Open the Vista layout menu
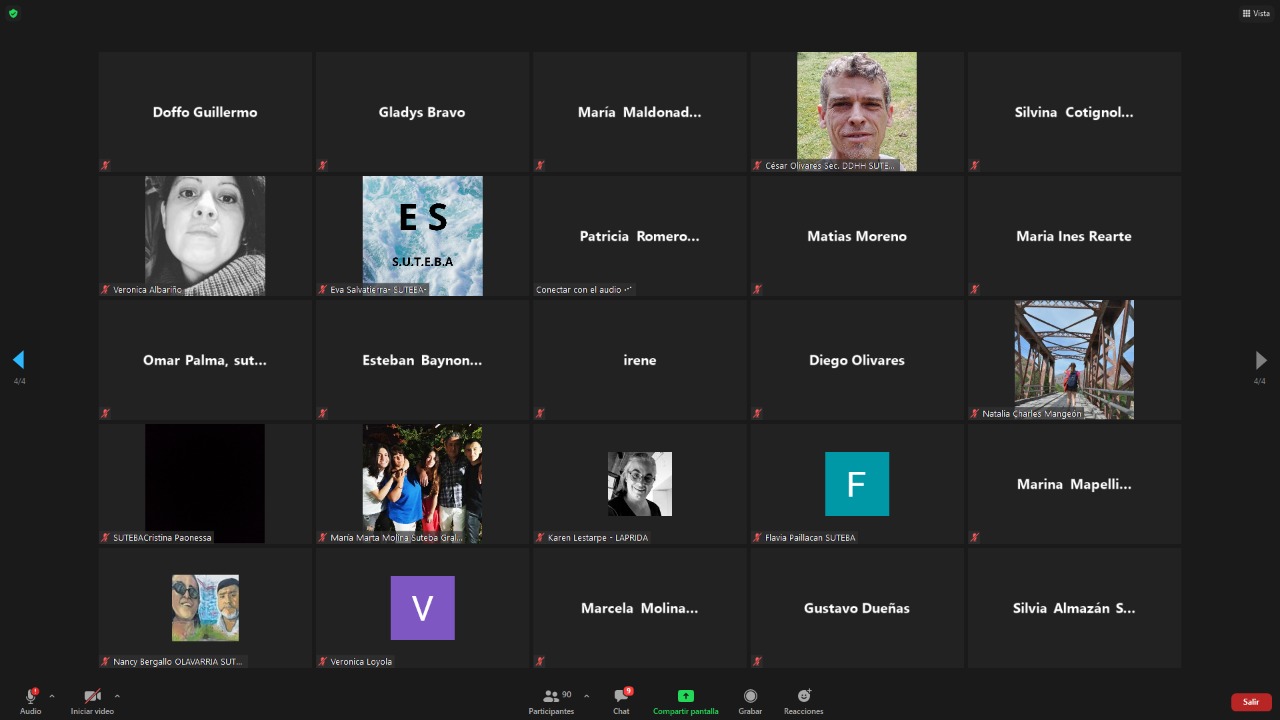The width and height of the screenshot is (1280, 720). tap(1256, 13)
